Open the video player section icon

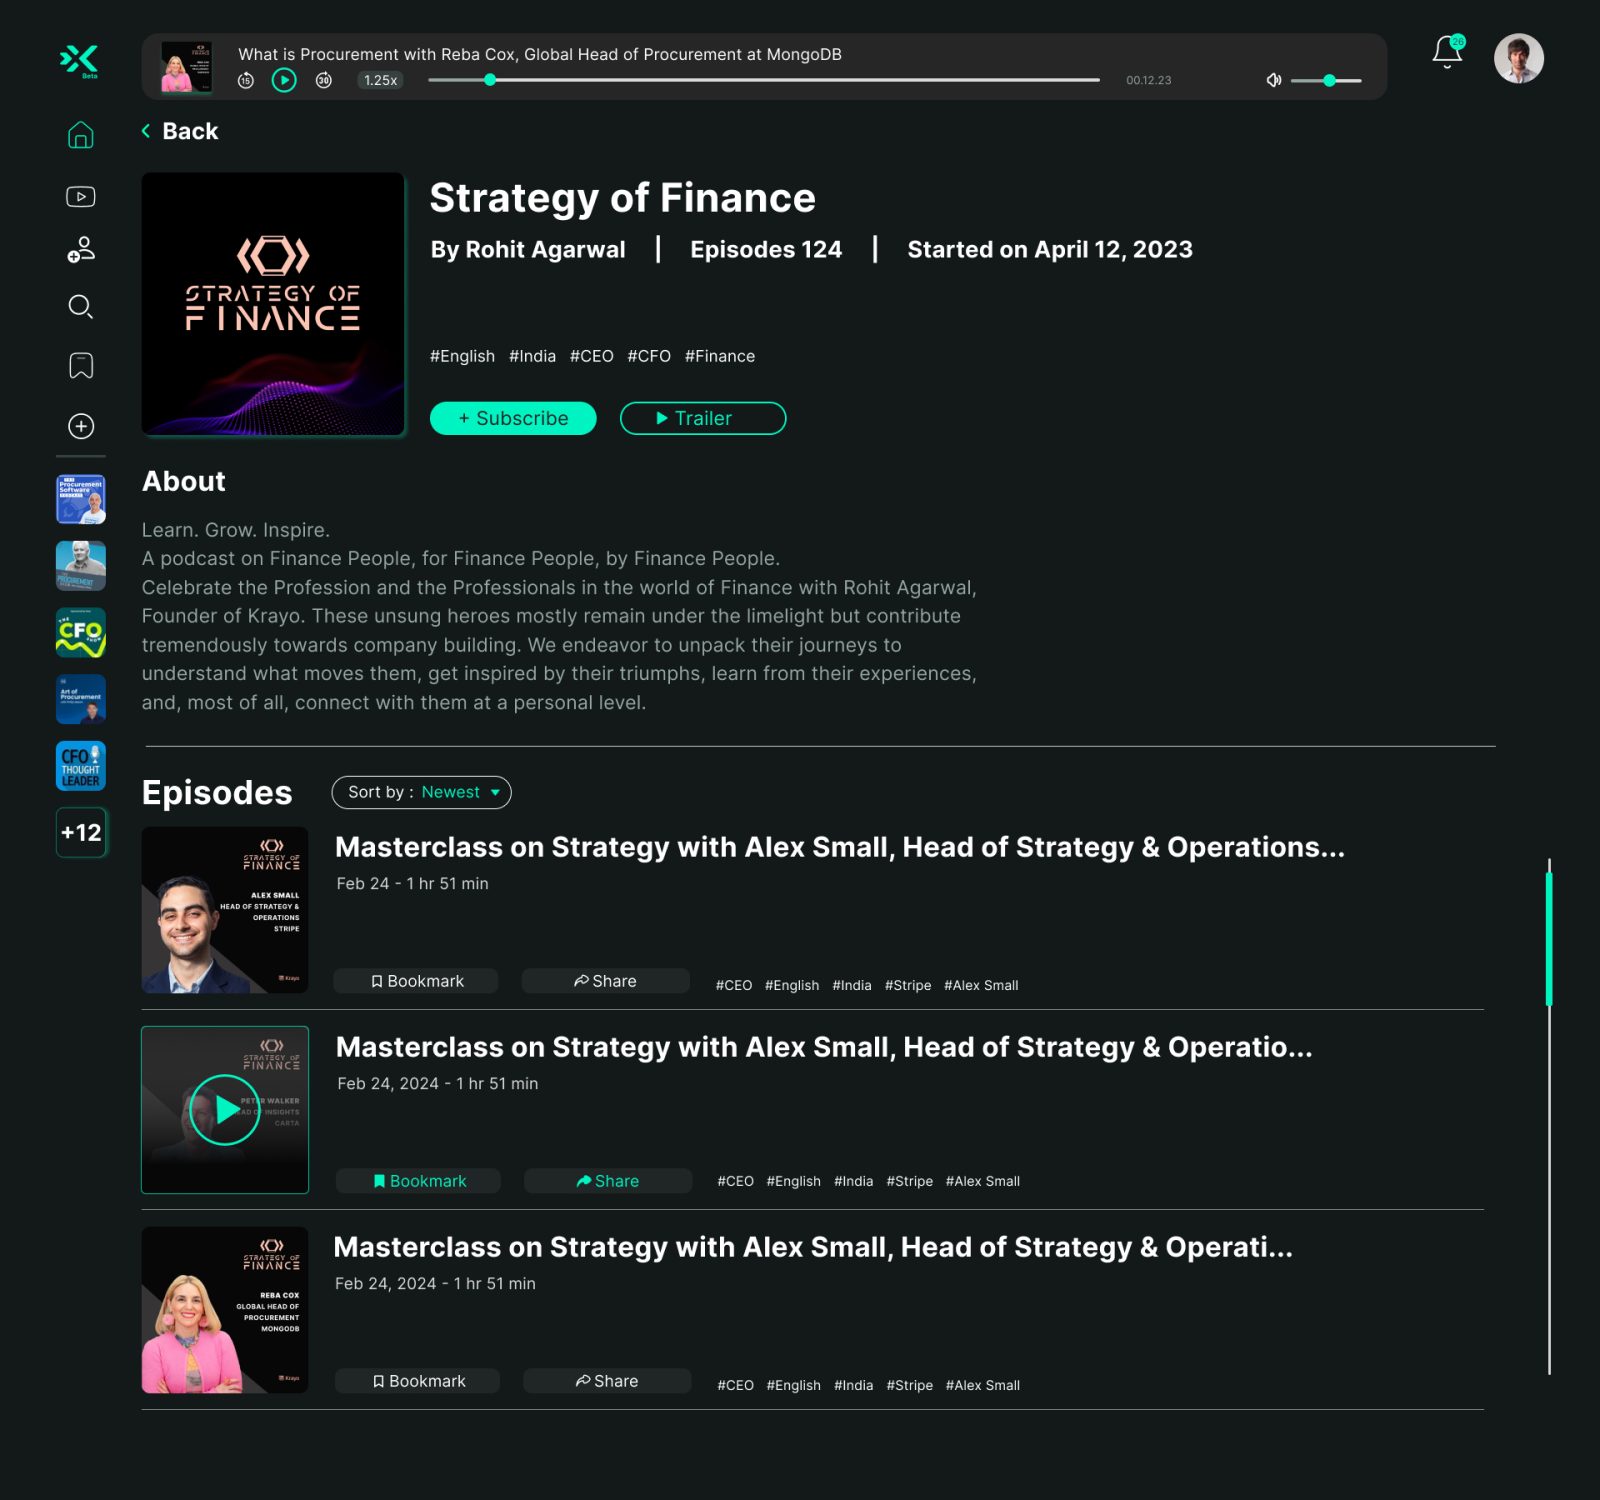coord(81,196)
